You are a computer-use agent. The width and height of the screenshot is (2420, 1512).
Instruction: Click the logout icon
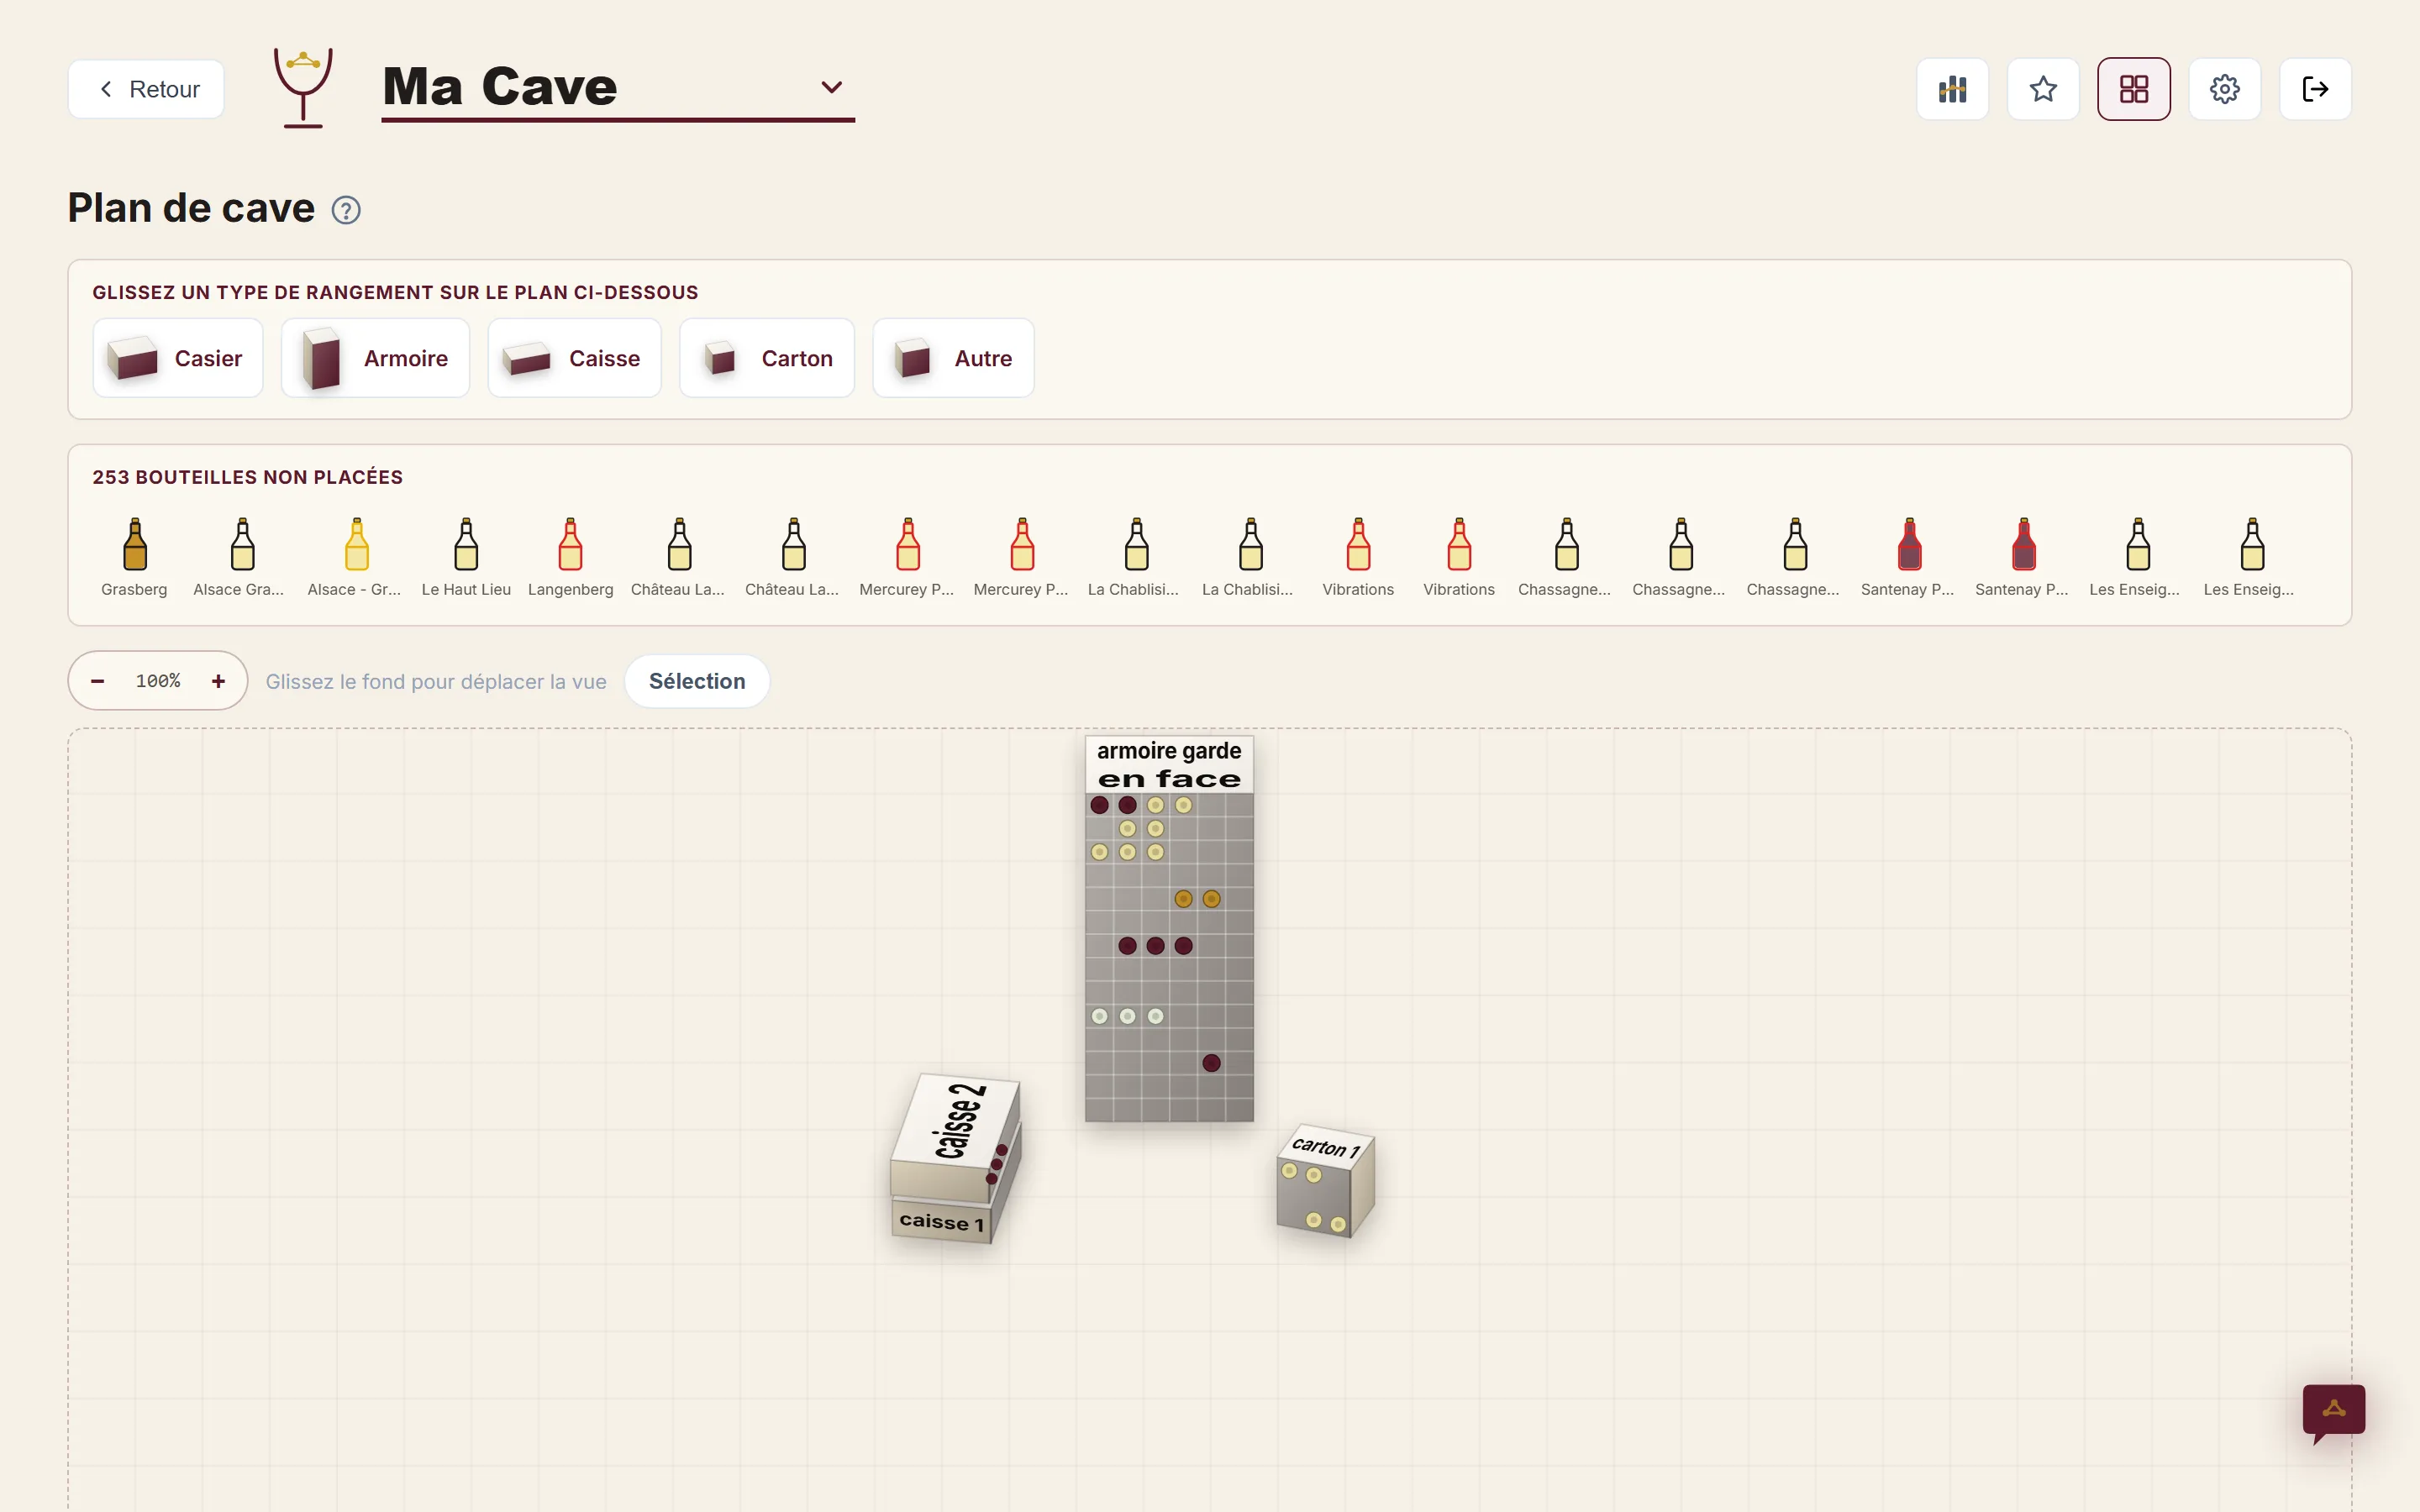point(2315,89)
